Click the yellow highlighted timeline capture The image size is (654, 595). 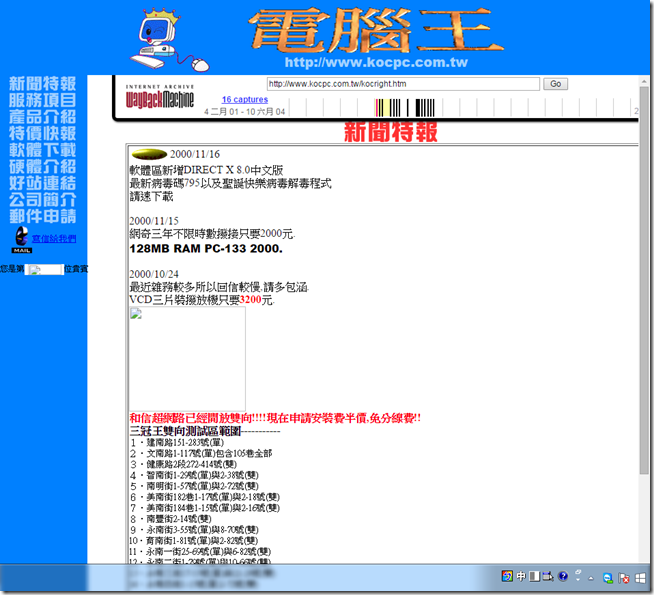coord(384,108)
